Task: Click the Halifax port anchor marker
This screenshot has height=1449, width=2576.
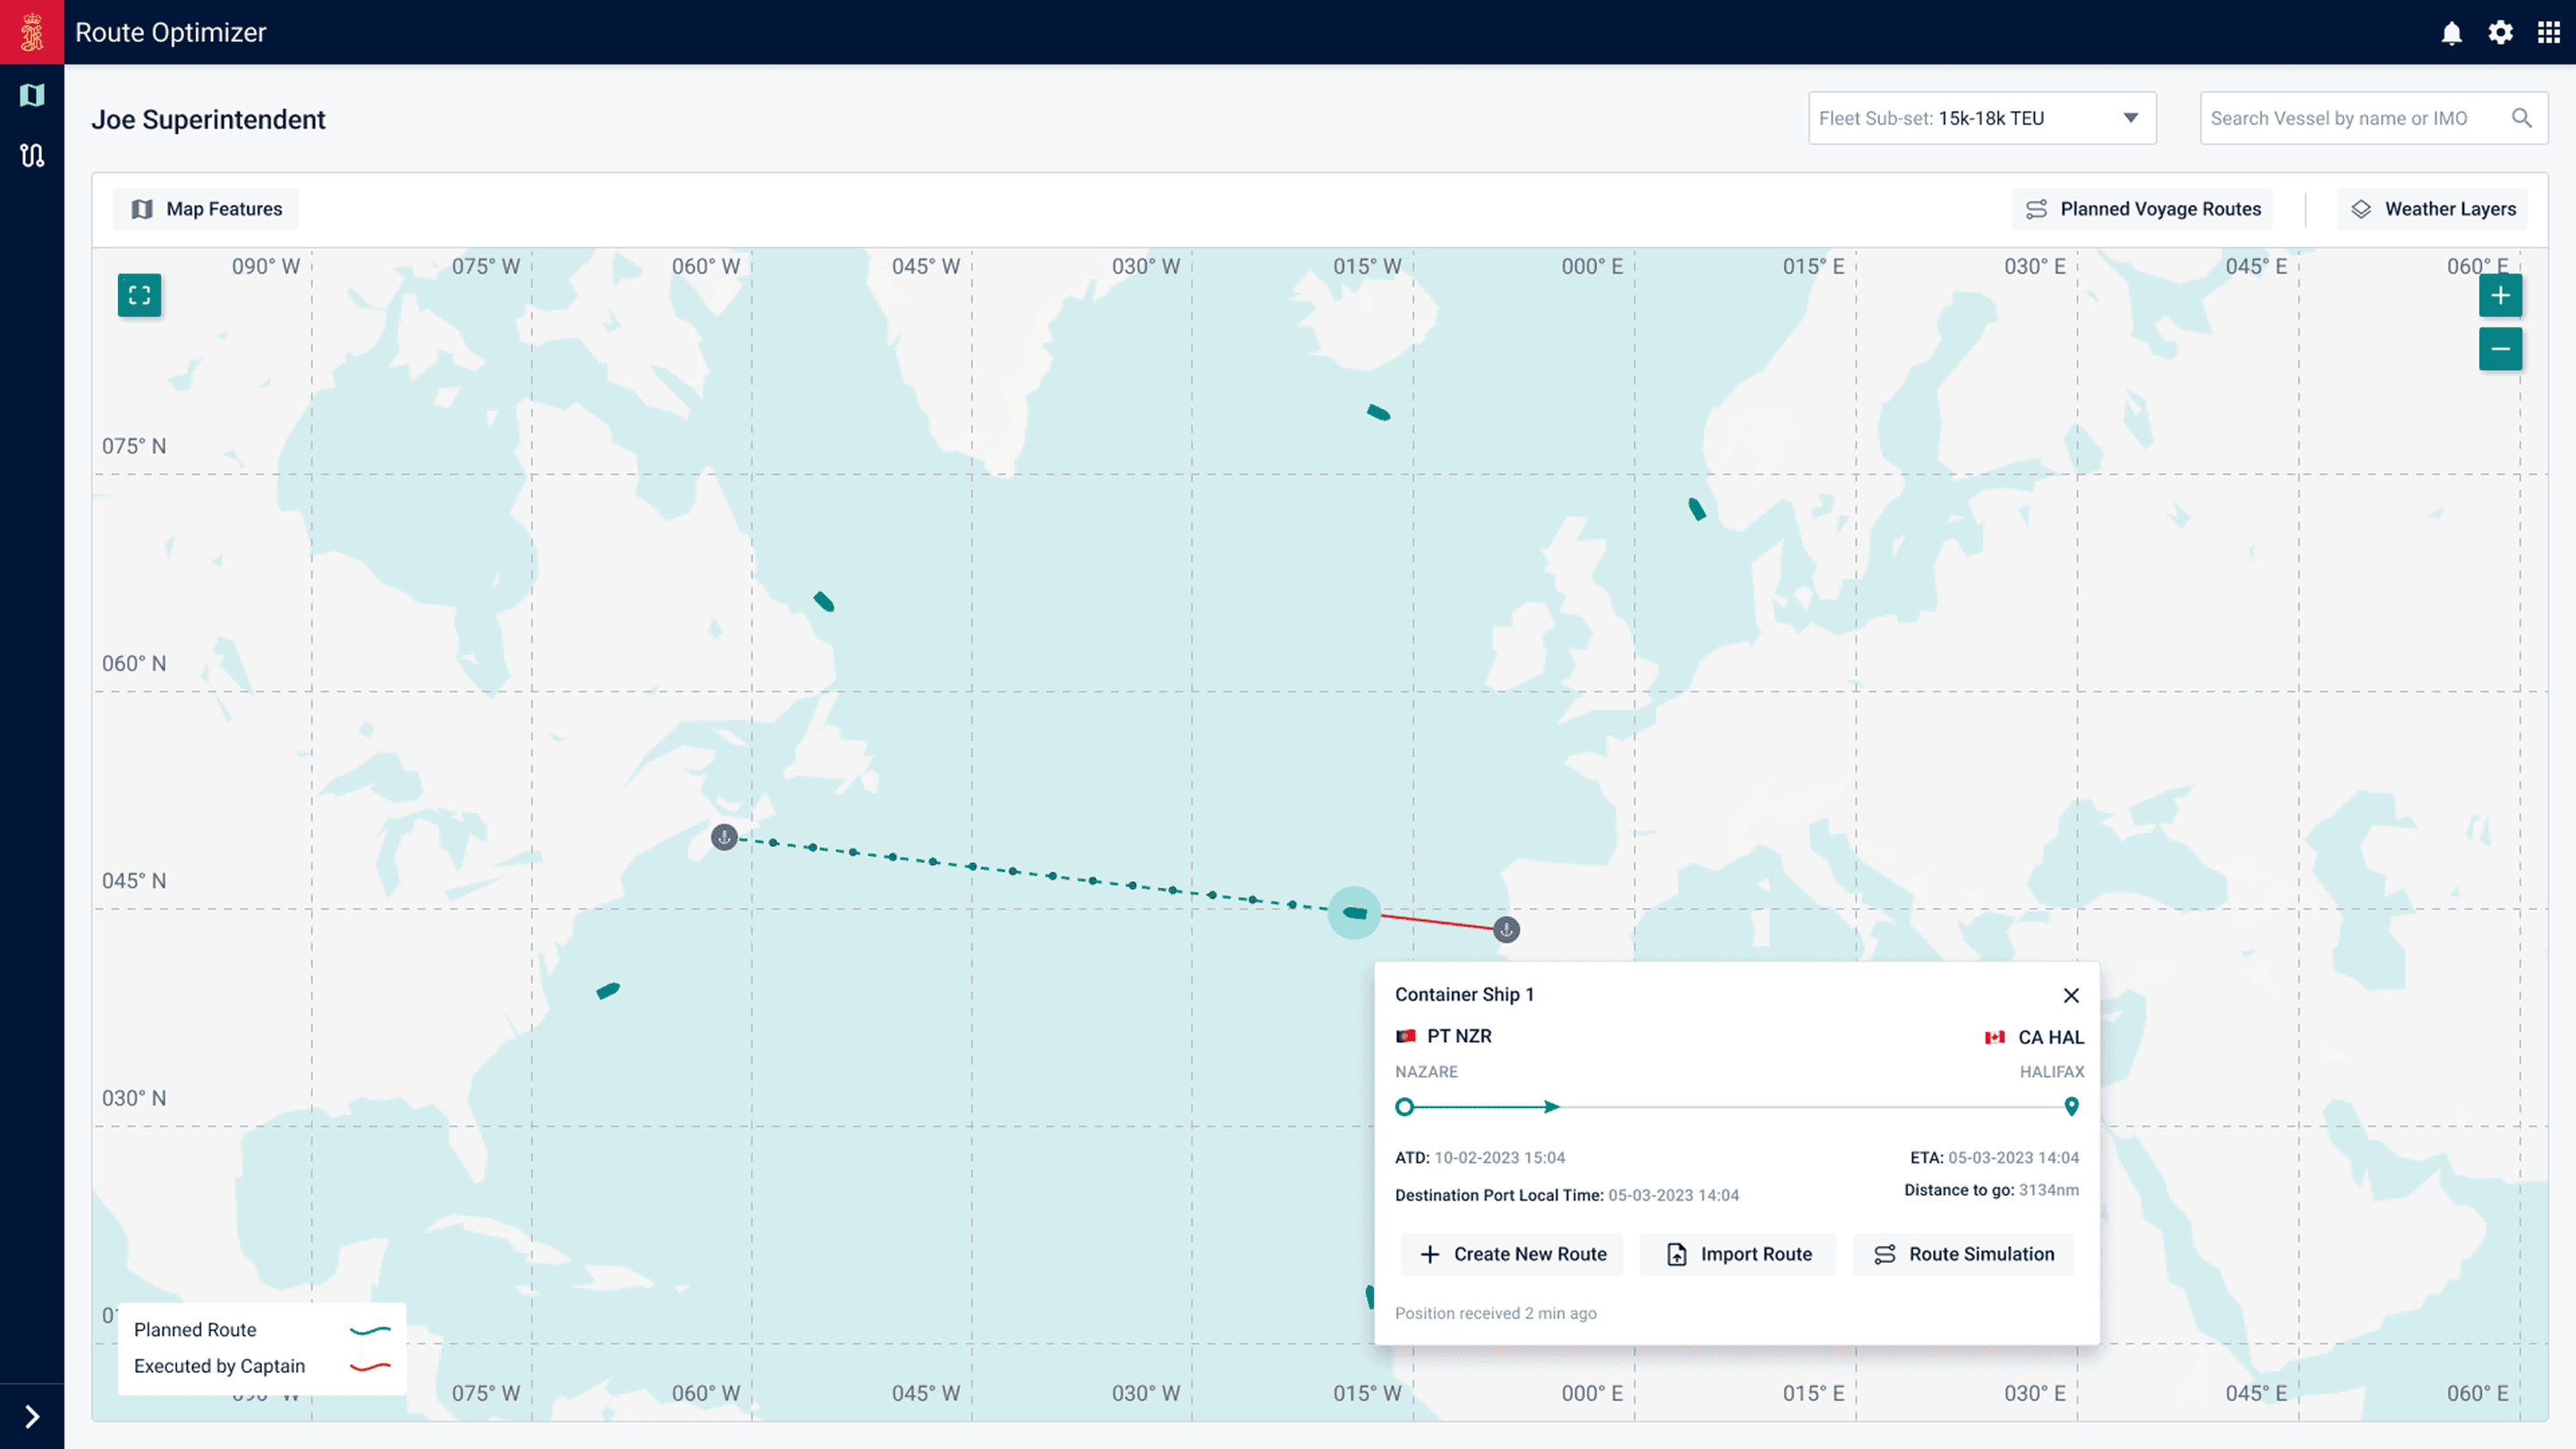Action: (724, 837)
